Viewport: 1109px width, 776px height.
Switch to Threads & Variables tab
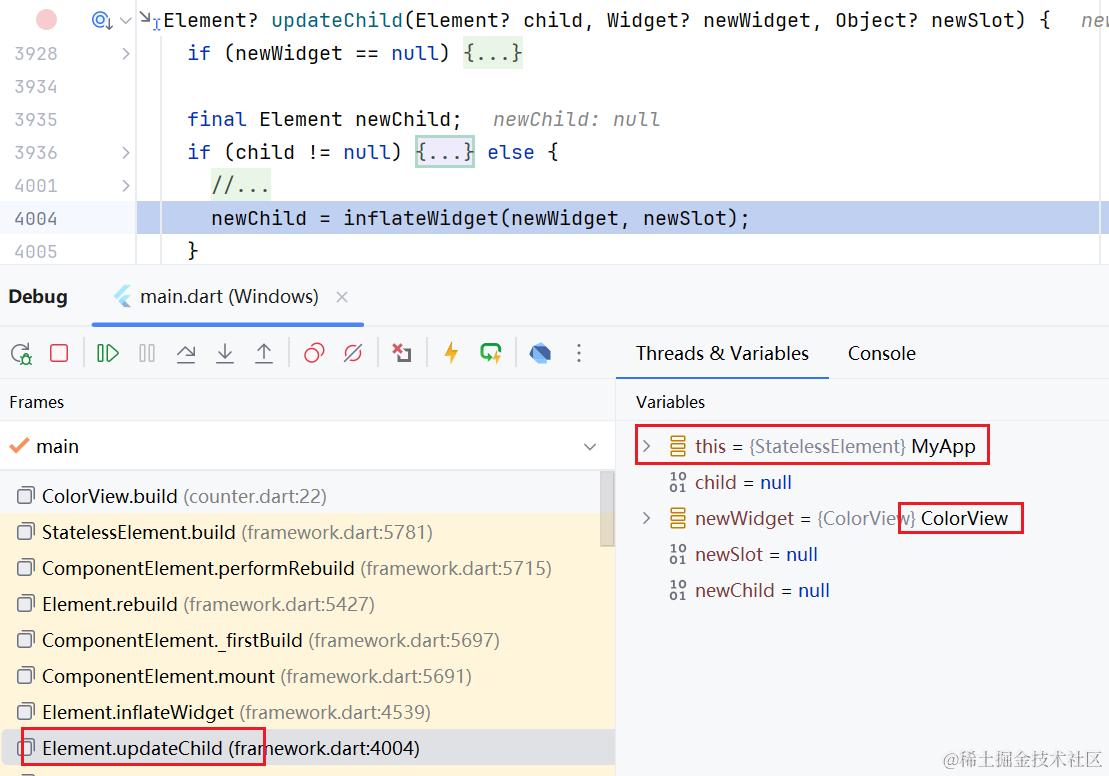[722, 353]
